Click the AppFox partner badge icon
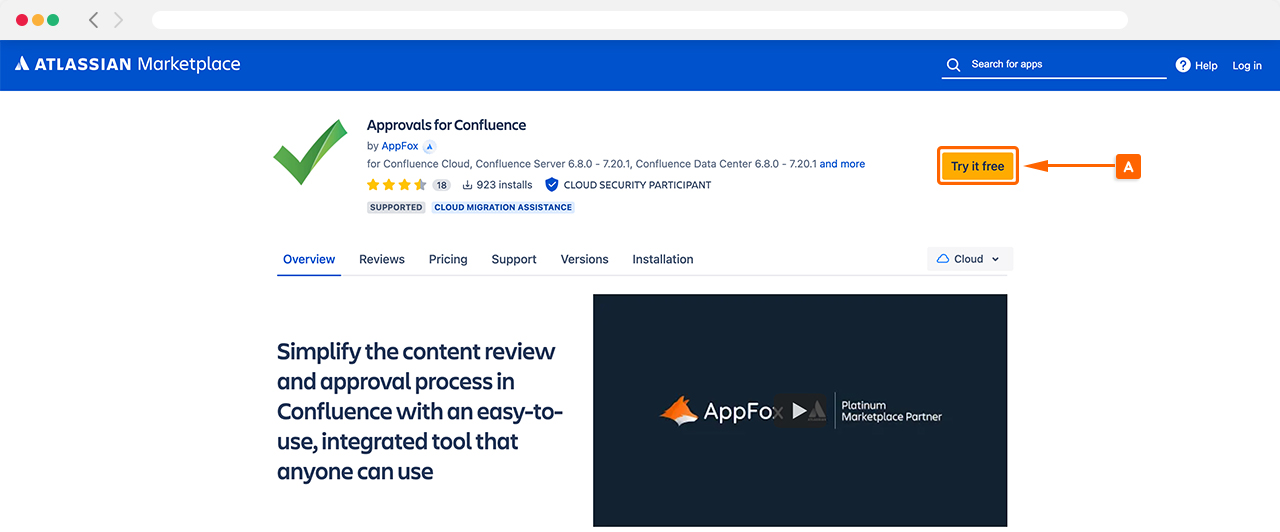1280x532 pixels. 430,146
